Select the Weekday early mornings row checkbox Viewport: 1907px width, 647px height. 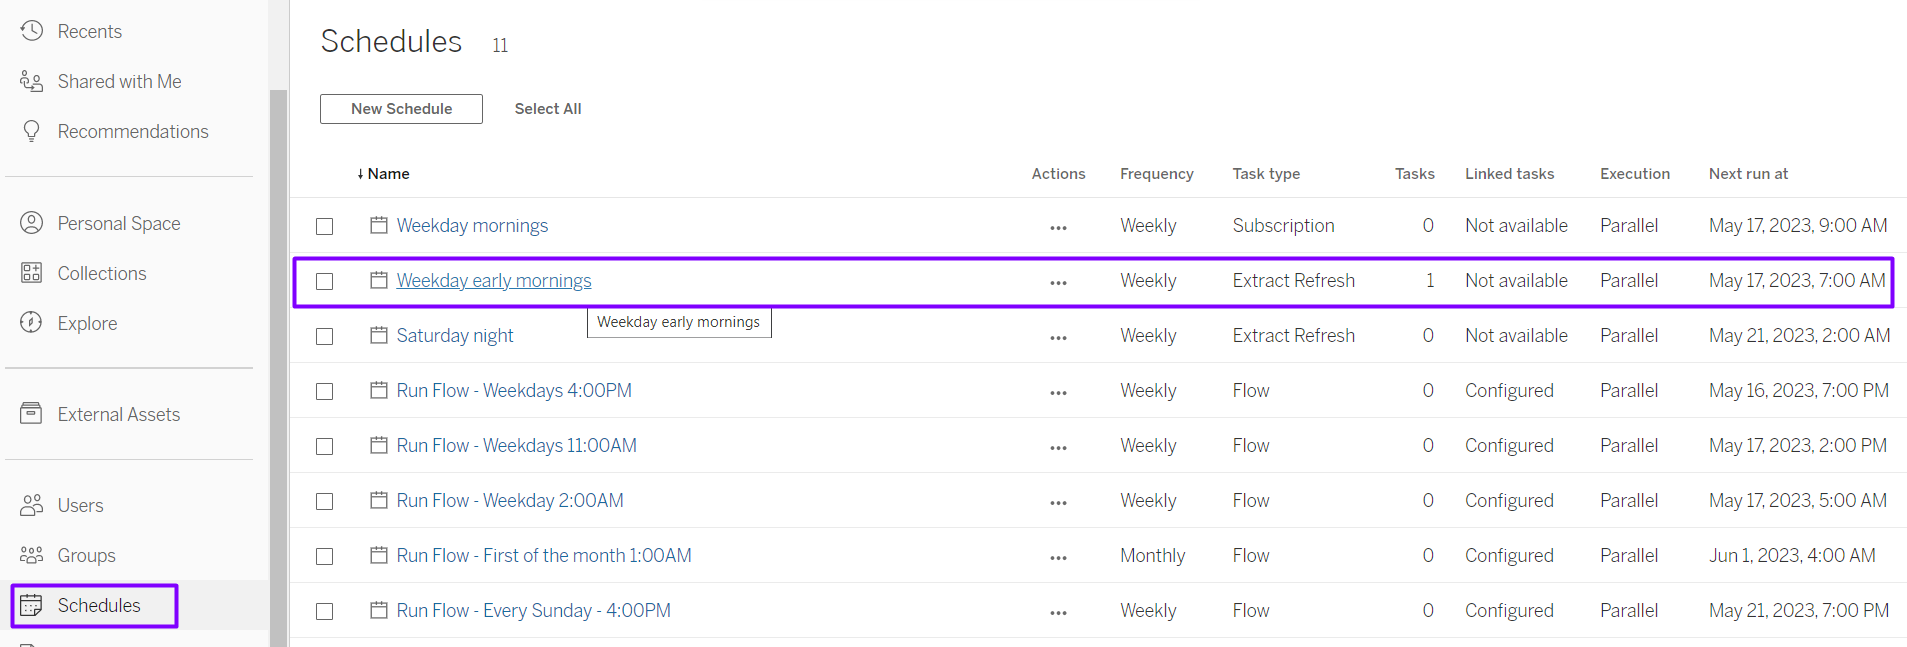(x=325, y=281)
